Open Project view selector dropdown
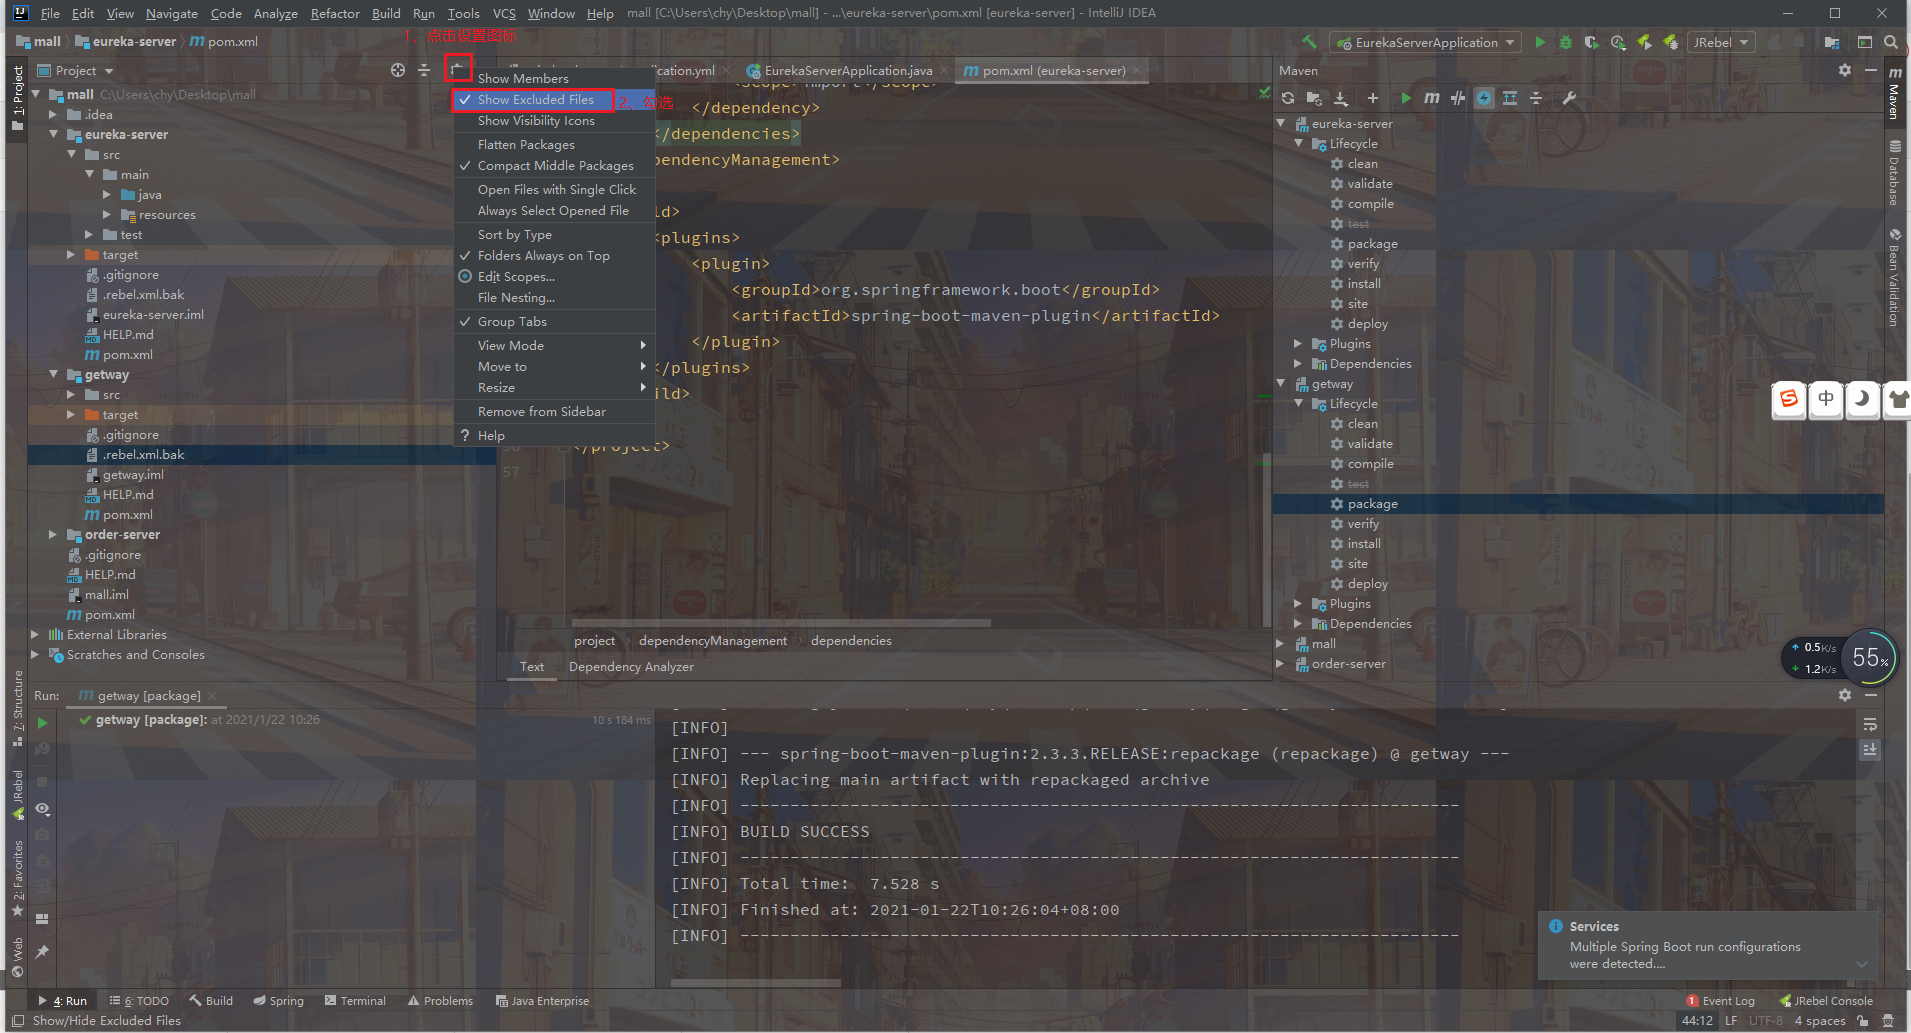 (76, 71)
